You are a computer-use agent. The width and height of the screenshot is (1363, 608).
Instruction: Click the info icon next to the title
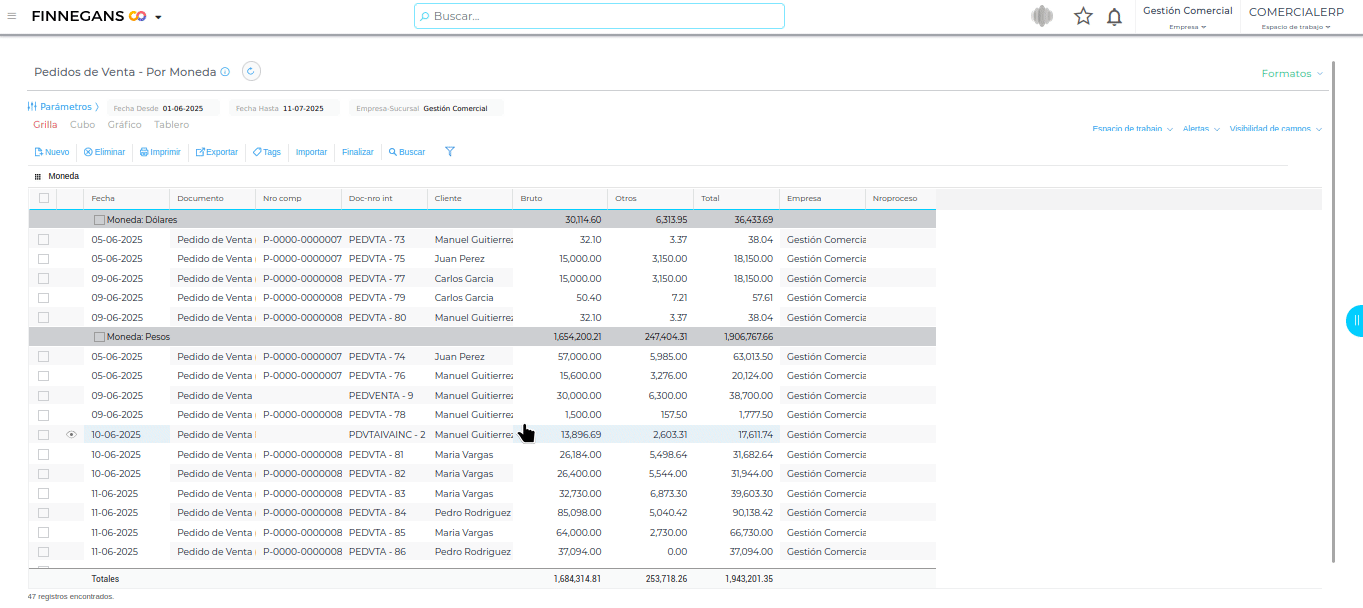(x=225, y=72)
